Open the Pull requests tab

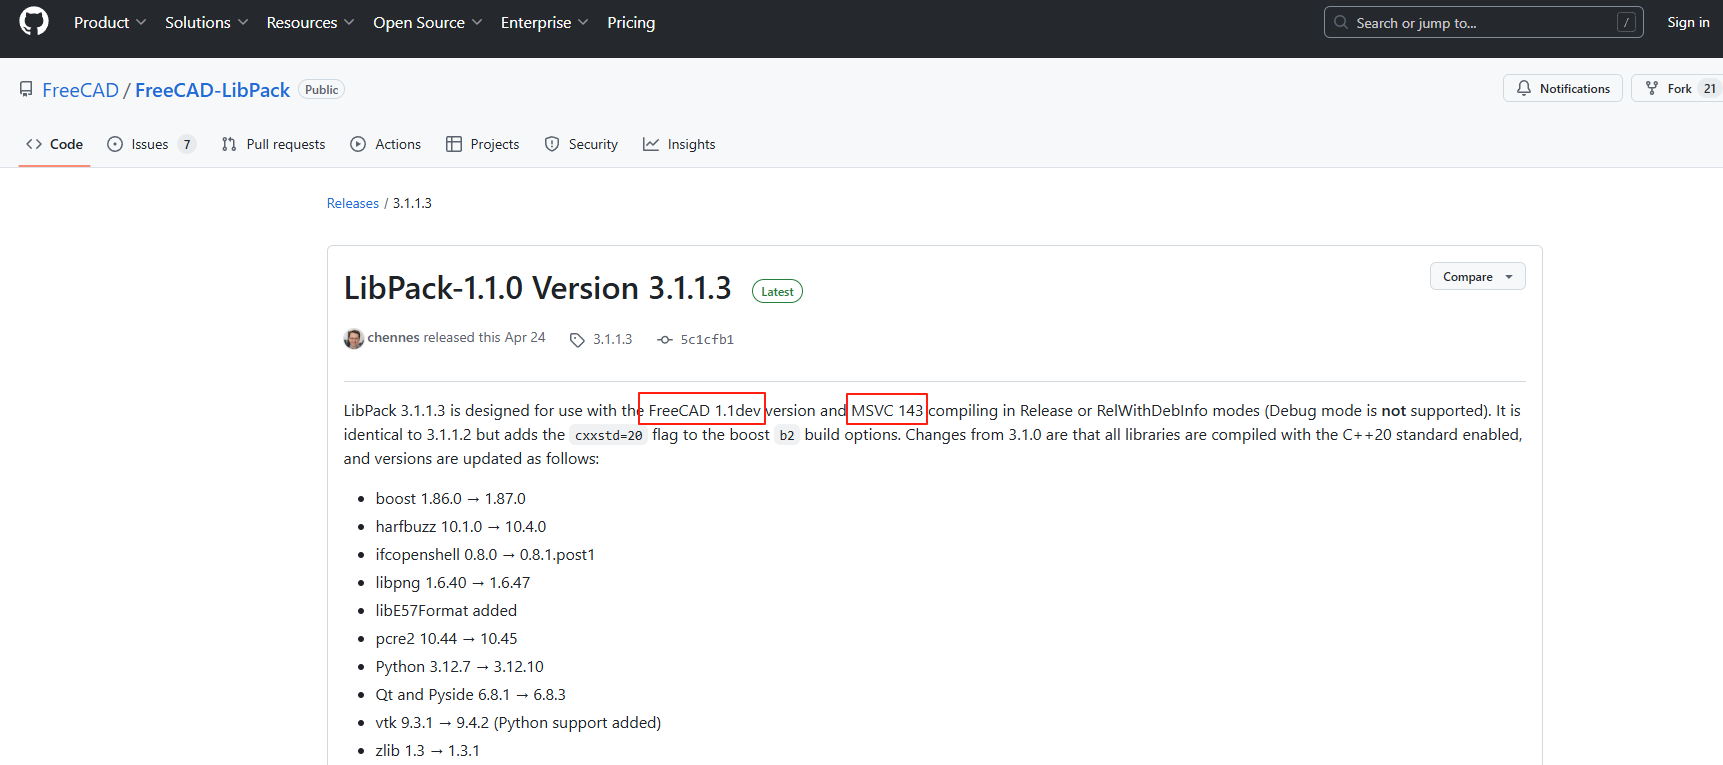coord(273,144)
